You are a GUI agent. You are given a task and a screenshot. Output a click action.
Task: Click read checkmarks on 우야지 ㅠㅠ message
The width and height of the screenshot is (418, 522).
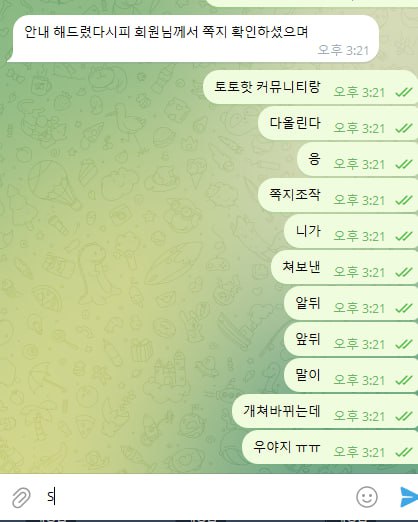[x=404, y=452]
